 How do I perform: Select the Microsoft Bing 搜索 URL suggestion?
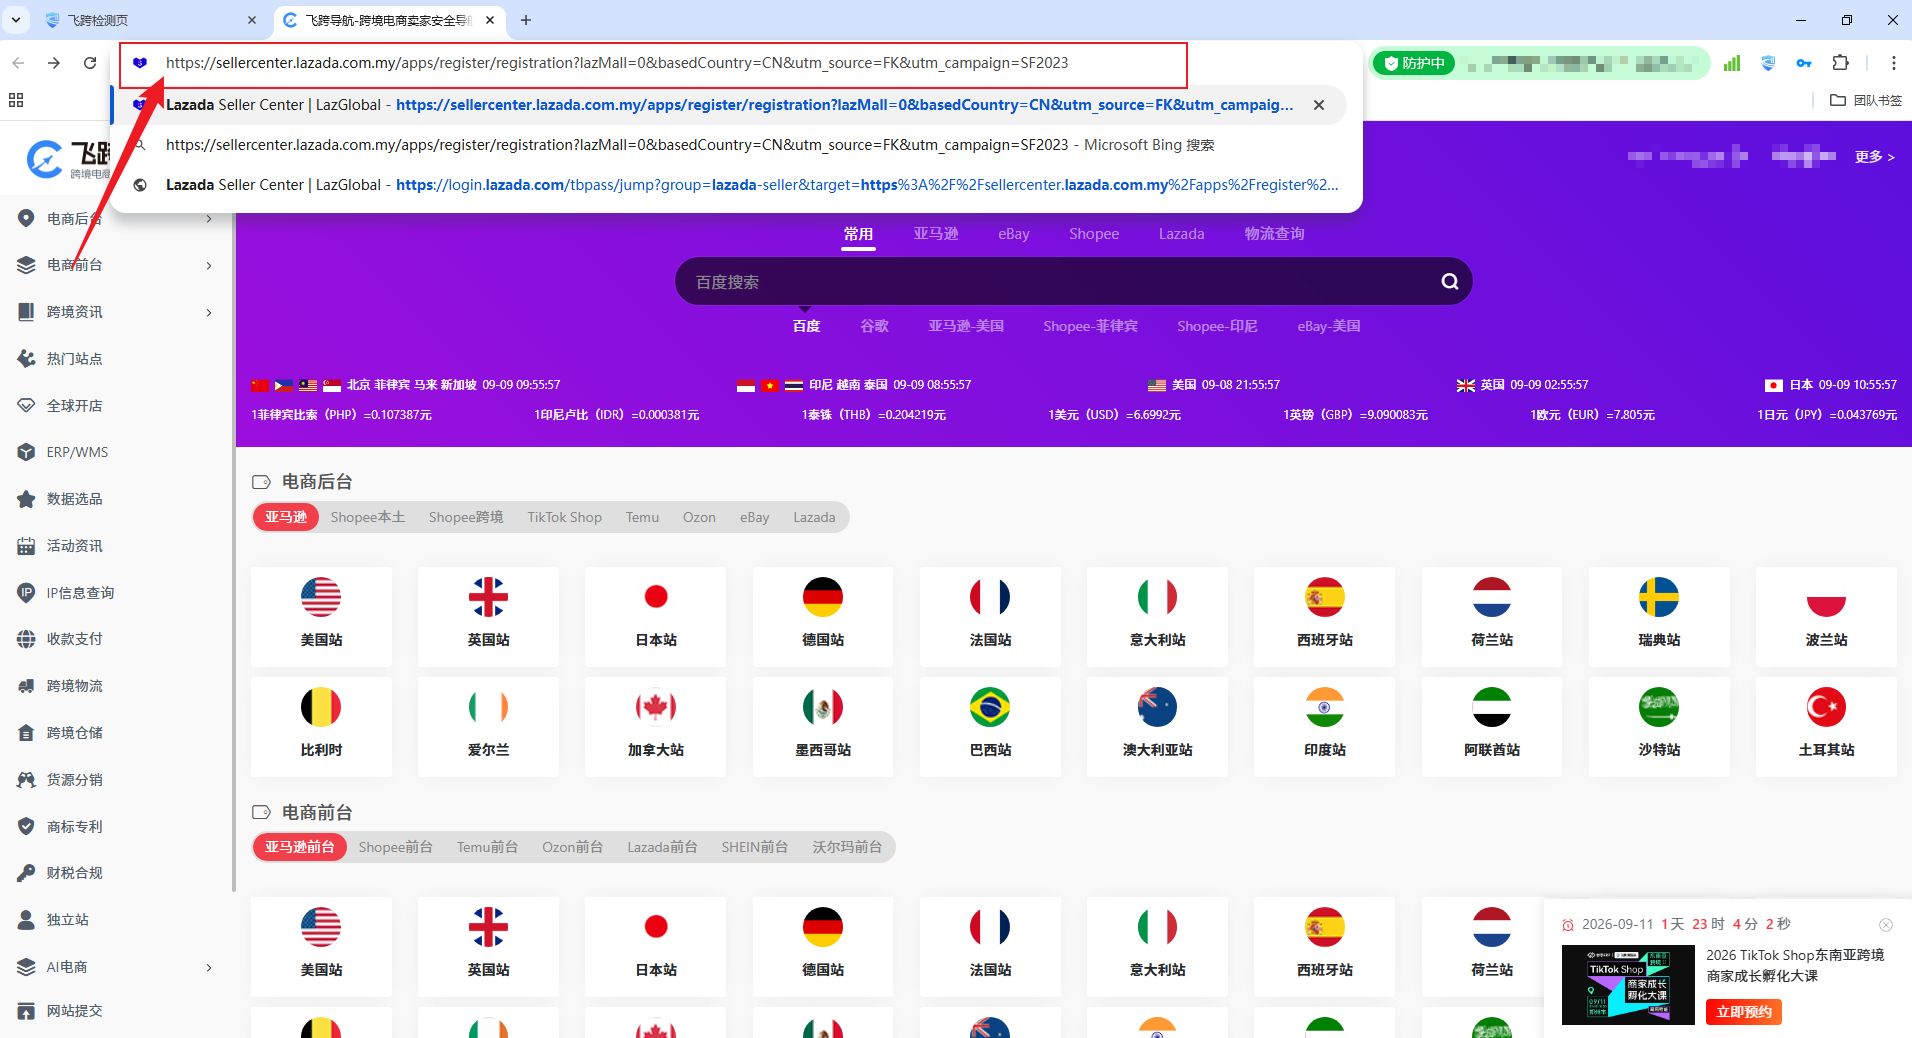click(x=690, y=145)
